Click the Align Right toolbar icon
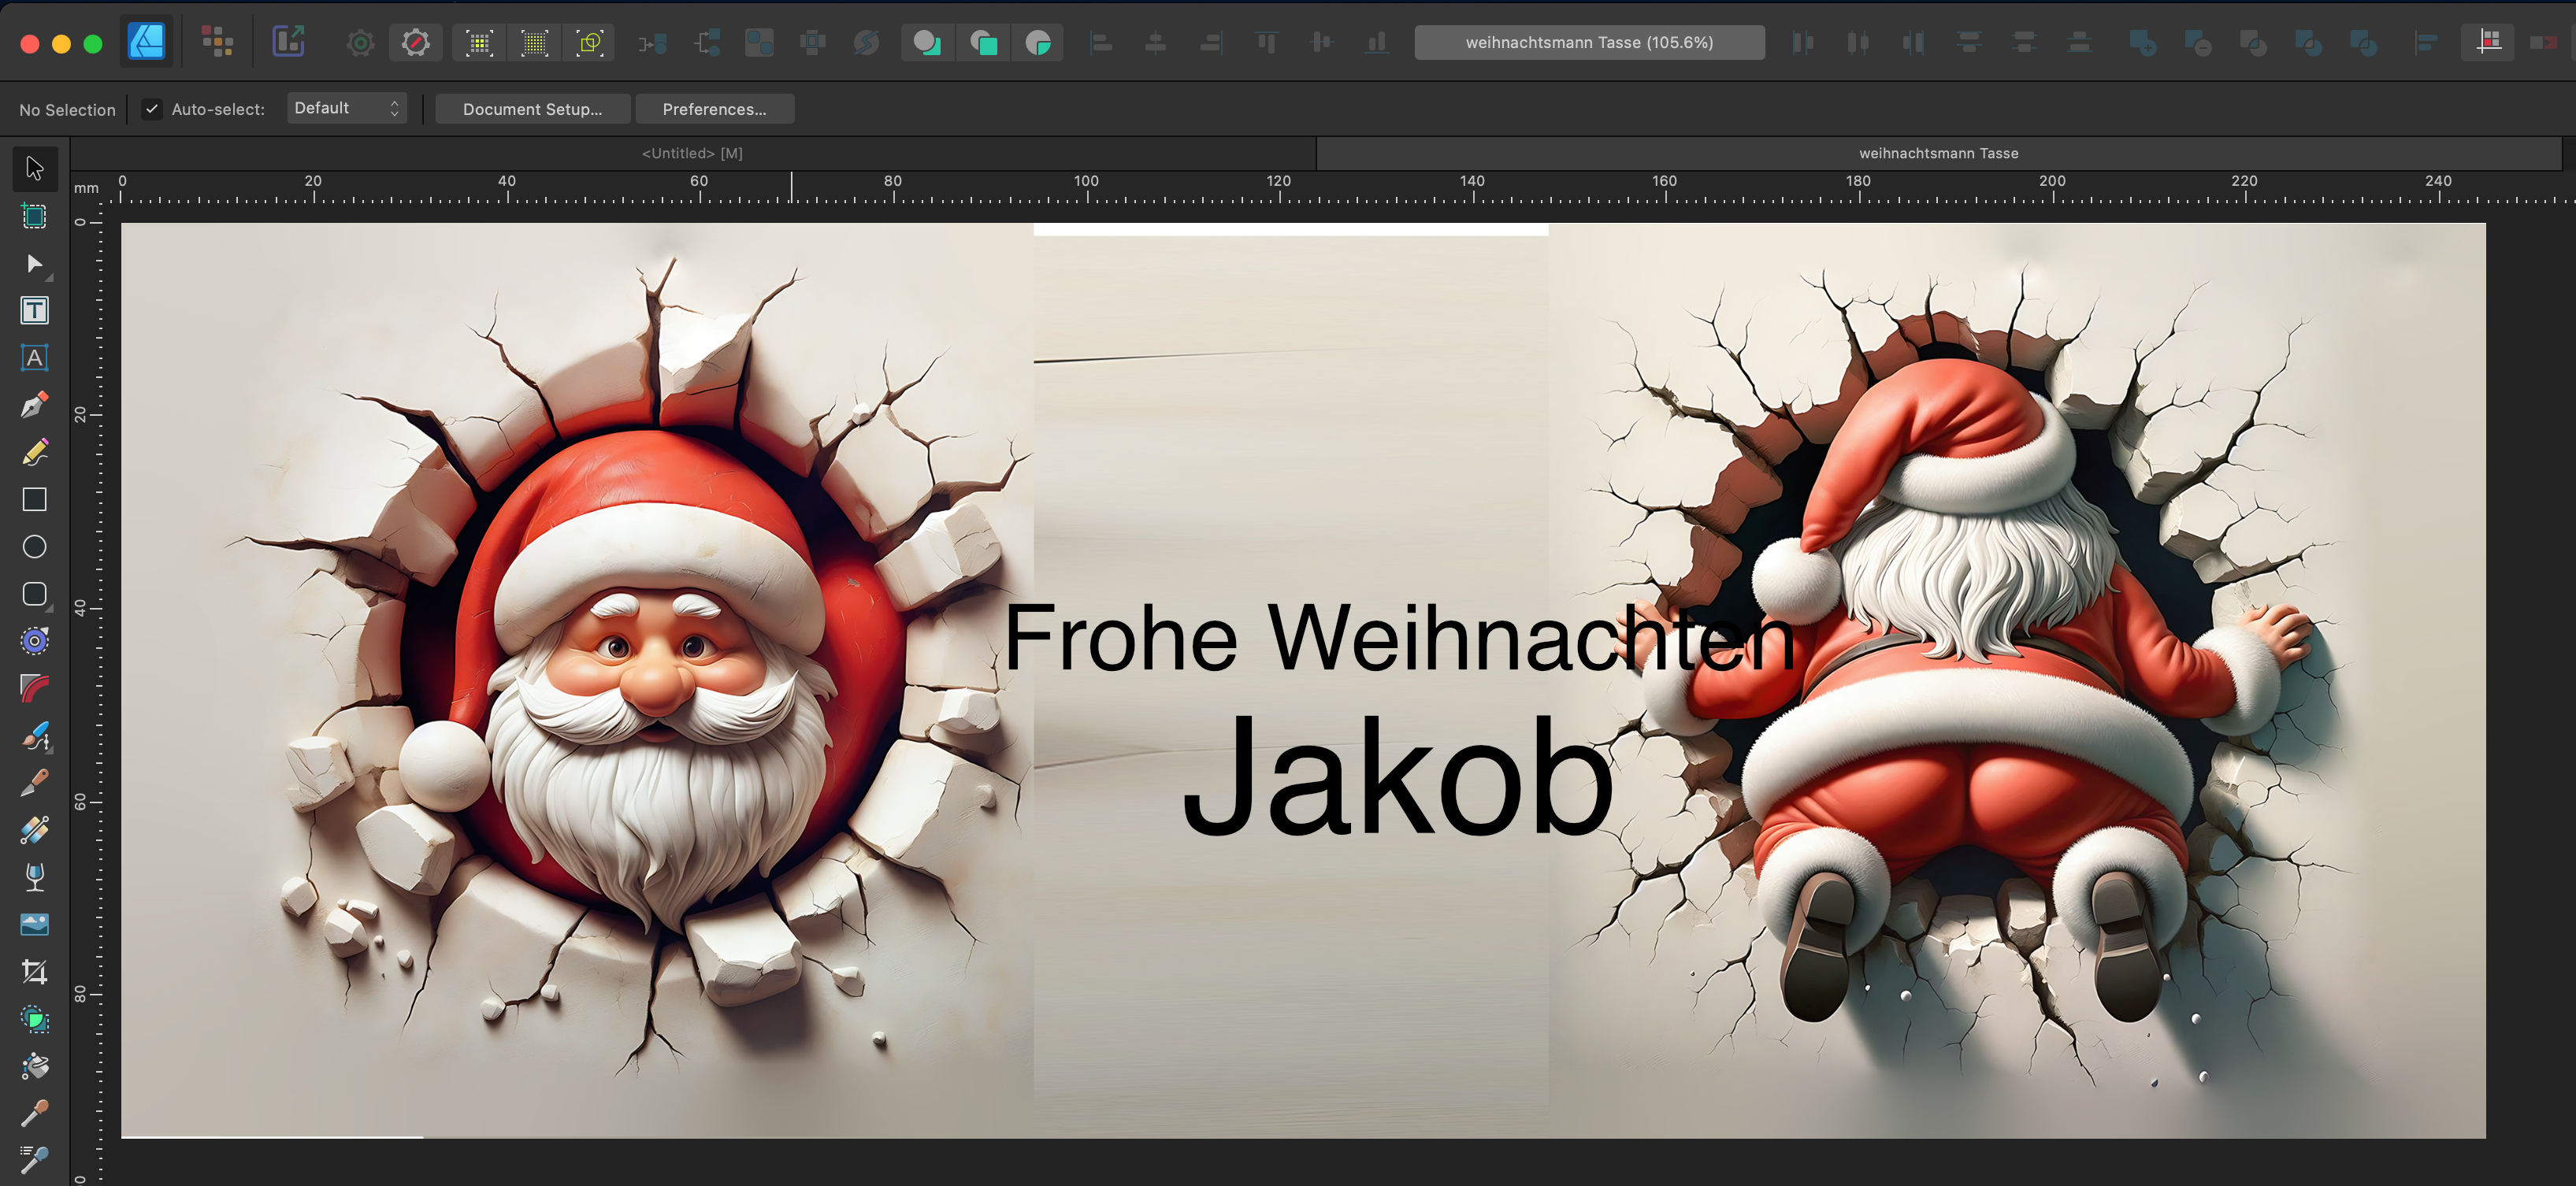 click(x=1211, y=43)
